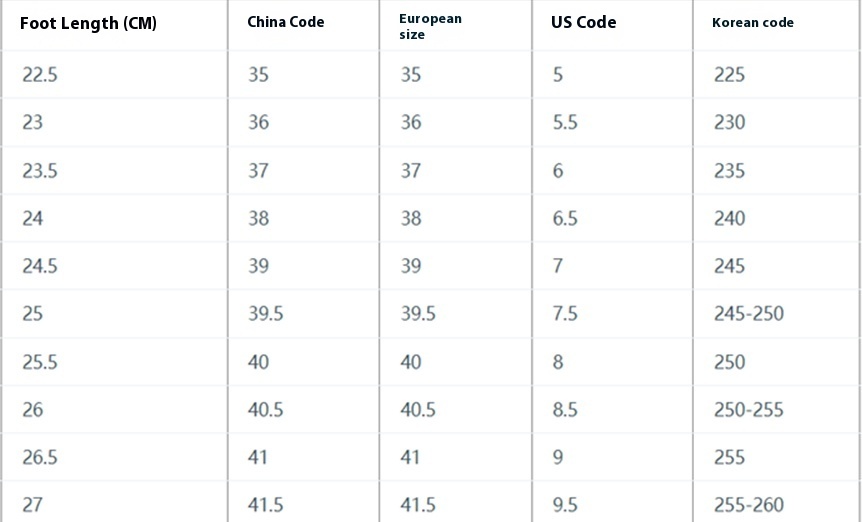The width and height of the screenshot is (862, 522).
Task: Select China Code cell with value 38
Action: tap(259, 218)
